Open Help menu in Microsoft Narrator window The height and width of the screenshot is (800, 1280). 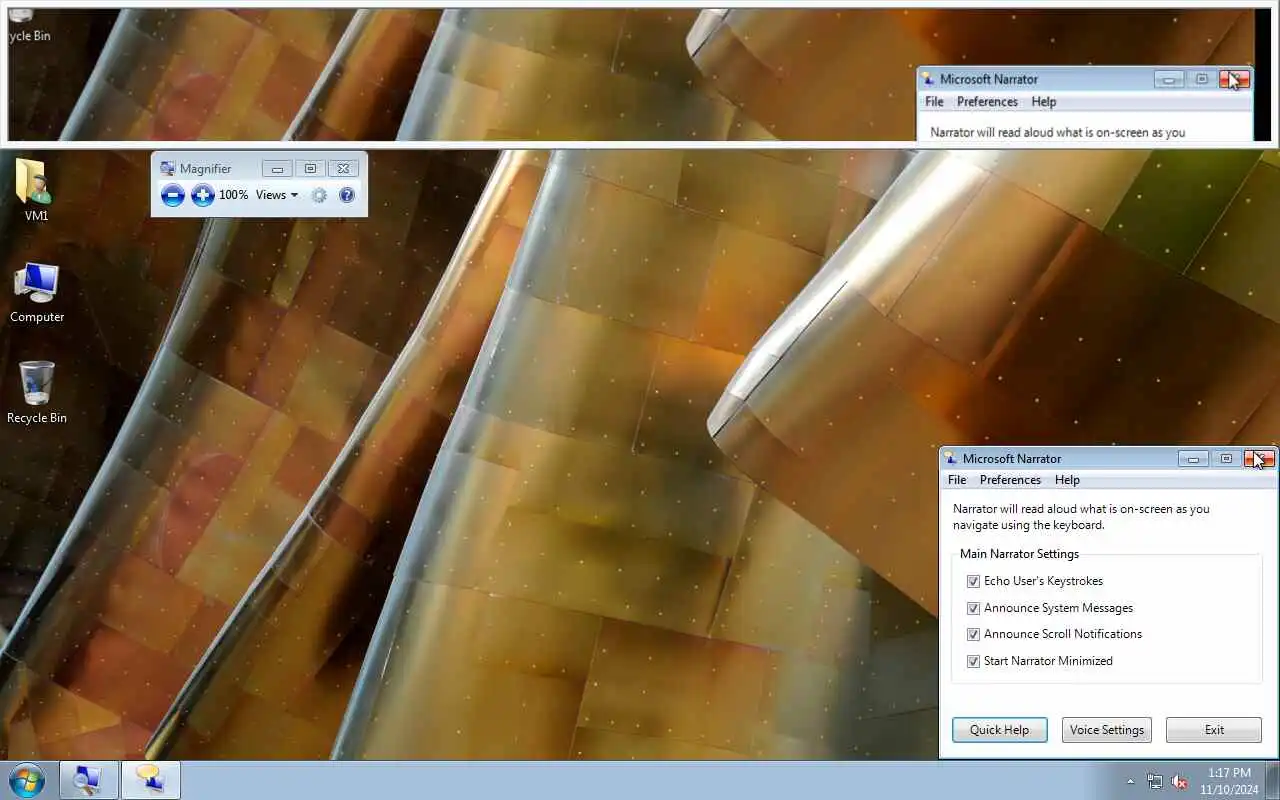pos(1067,480)
